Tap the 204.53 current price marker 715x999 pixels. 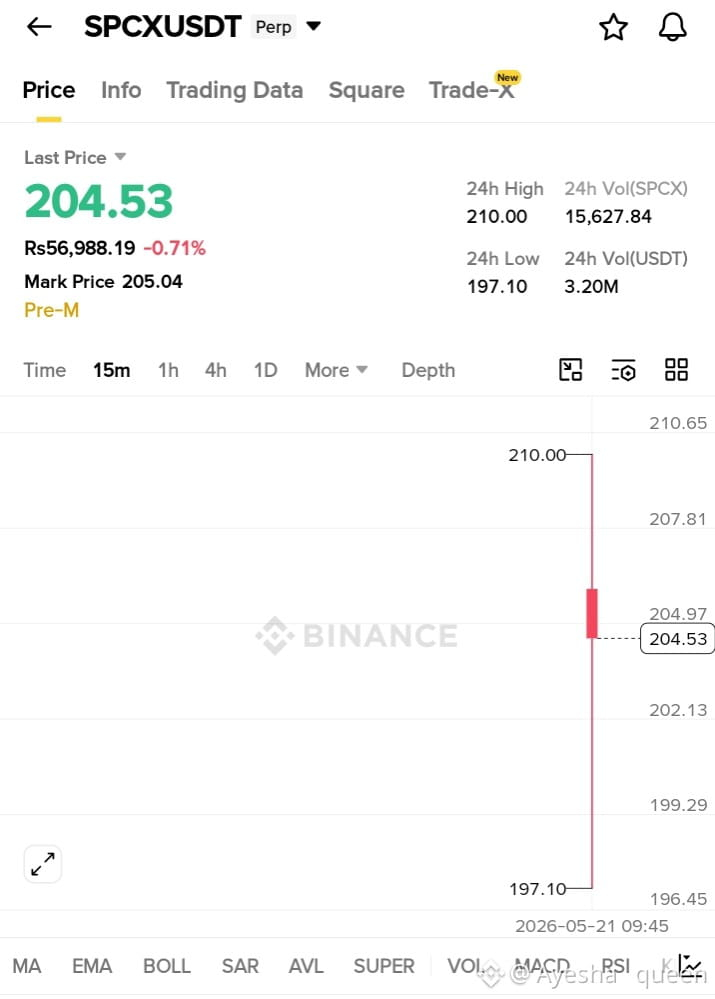coord(677,639)
